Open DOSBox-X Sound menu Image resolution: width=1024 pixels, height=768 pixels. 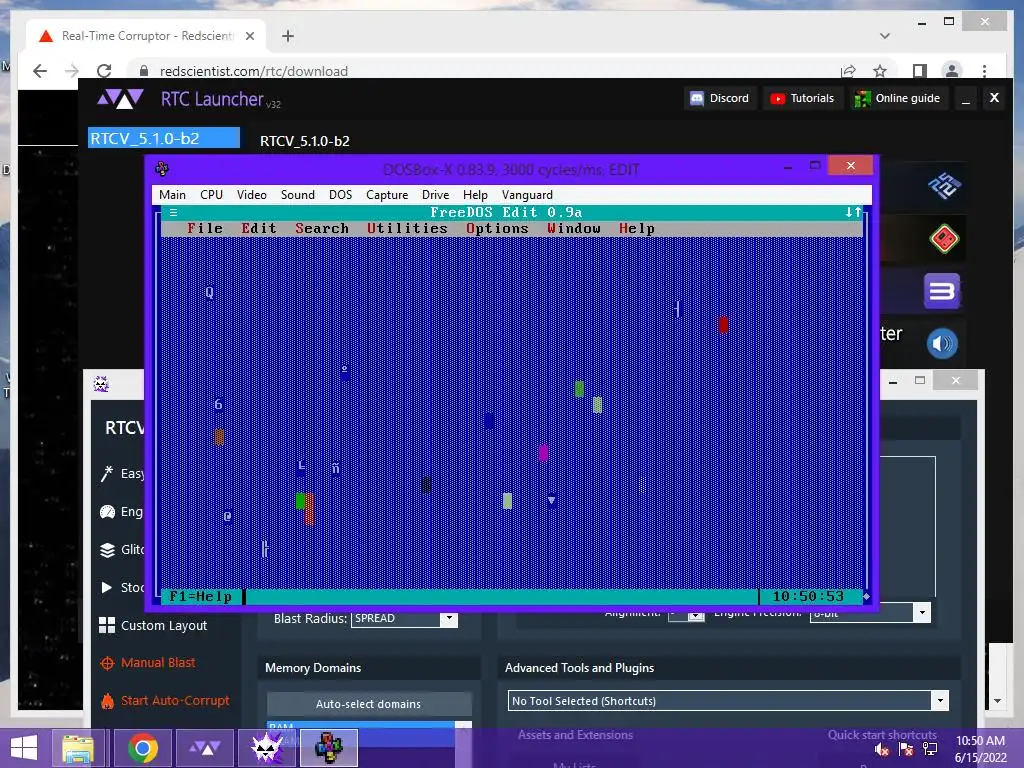pos(298,195)
